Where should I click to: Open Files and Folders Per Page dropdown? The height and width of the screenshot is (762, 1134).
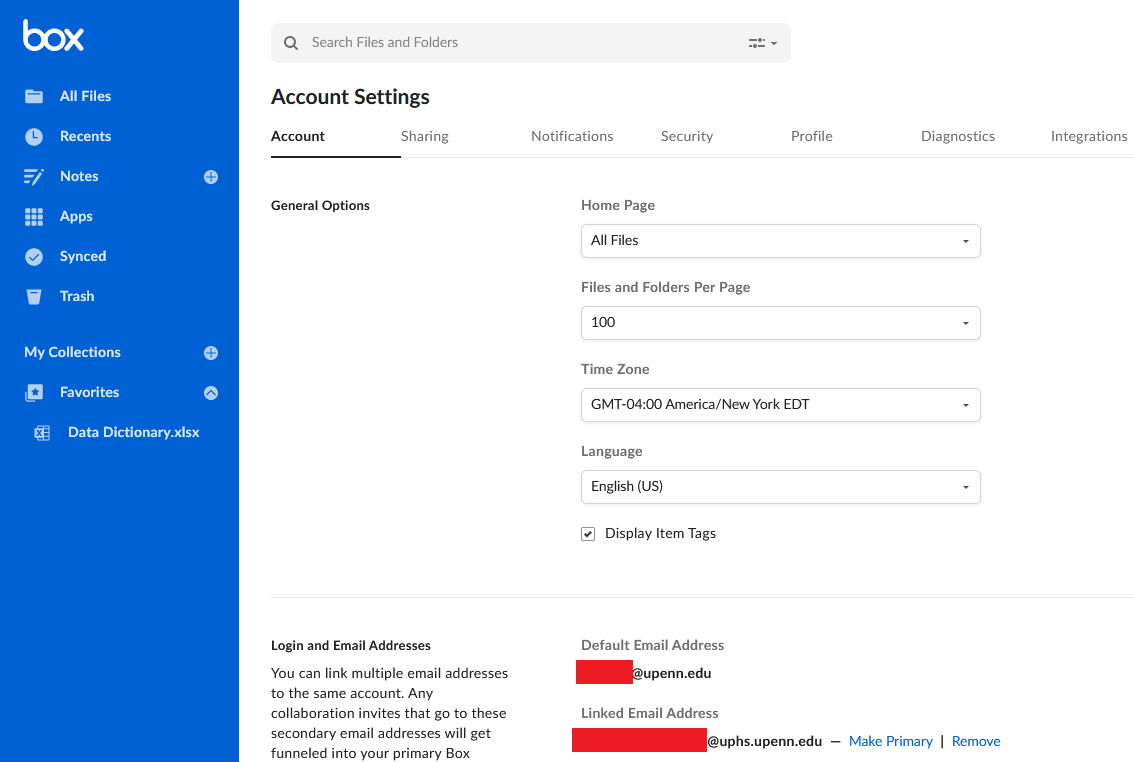tap(780, 322)
